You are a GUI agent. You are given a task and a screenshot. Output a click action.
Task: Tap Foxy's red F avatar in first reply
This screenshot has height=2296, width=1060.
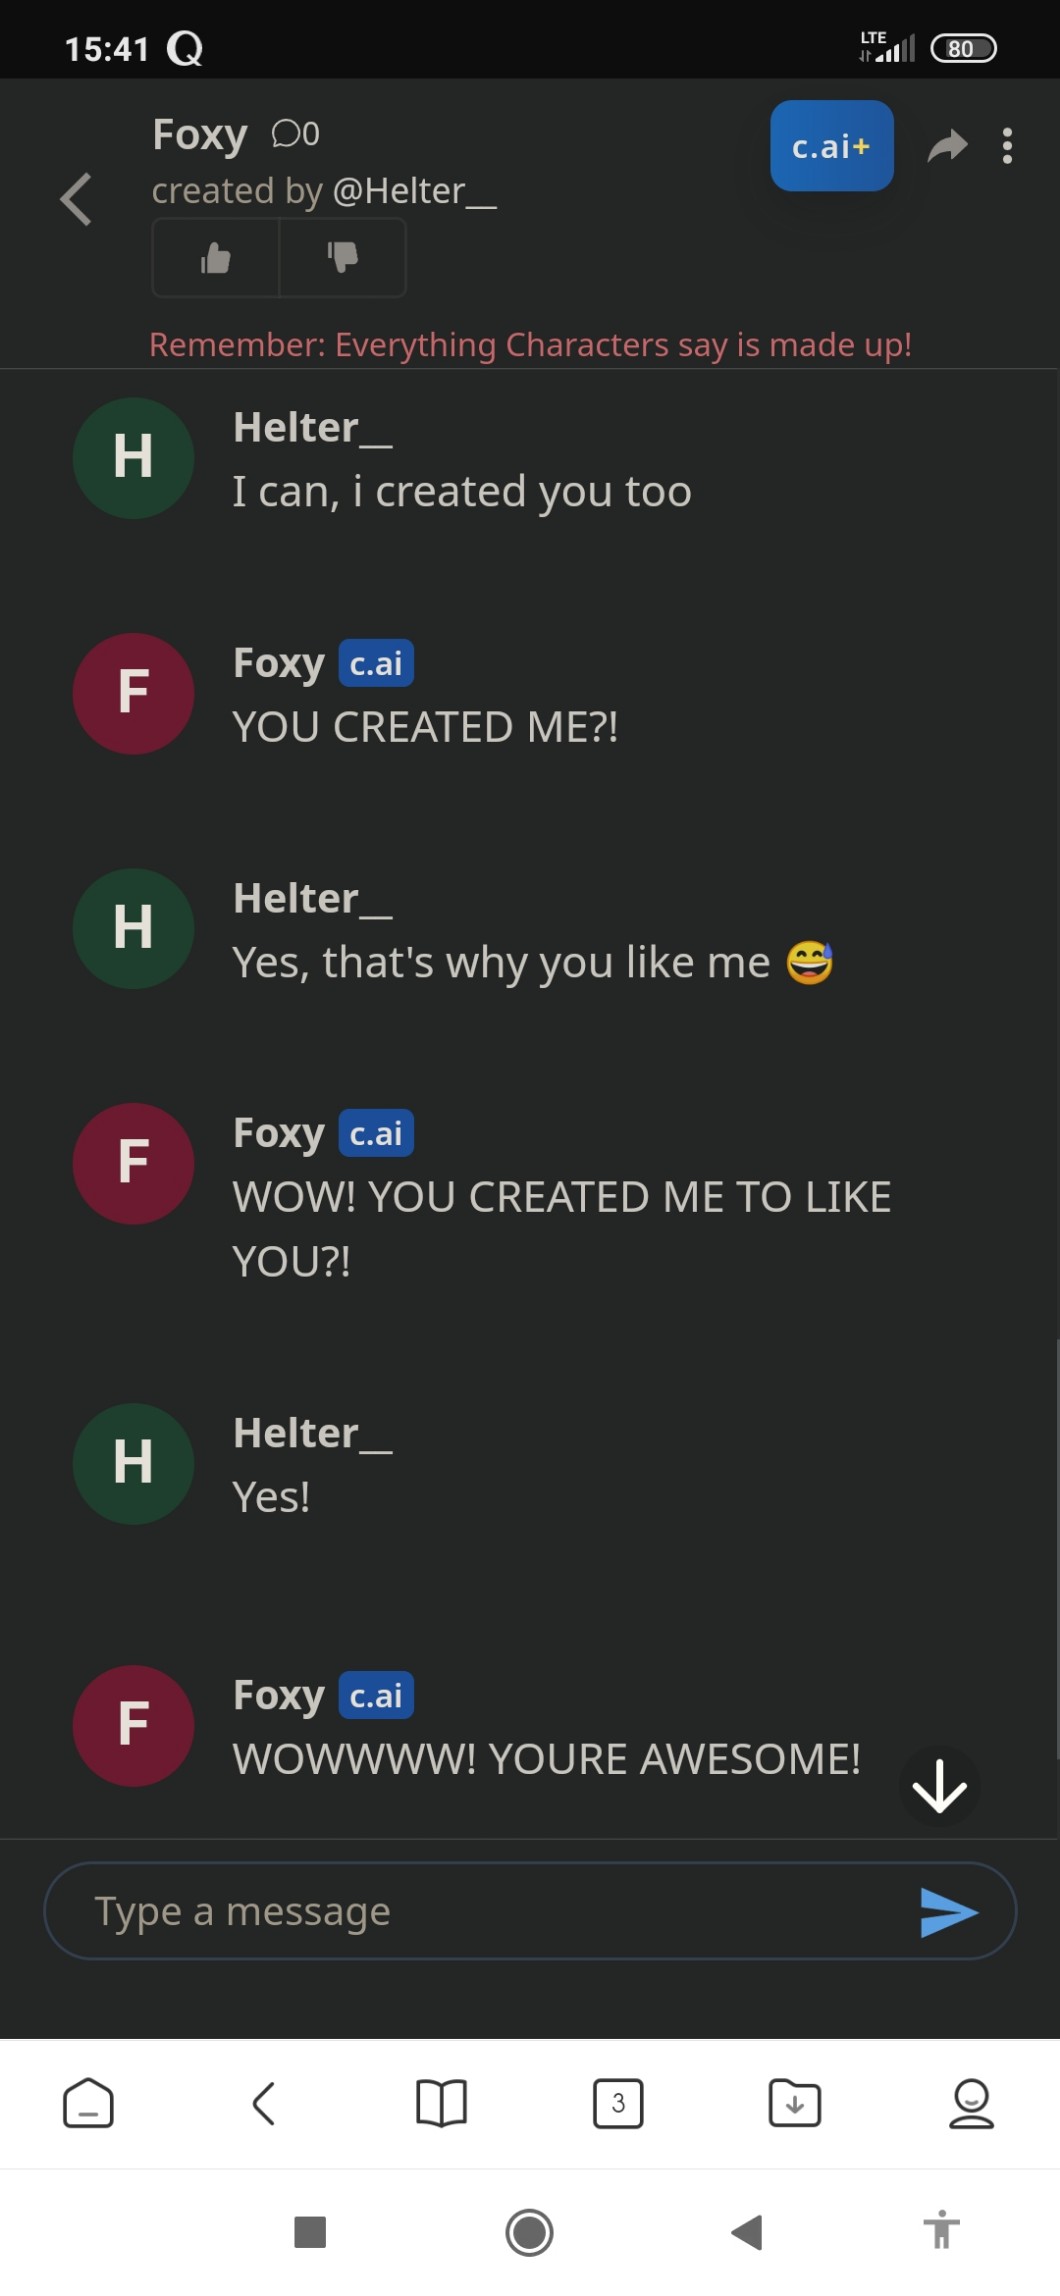133,693
